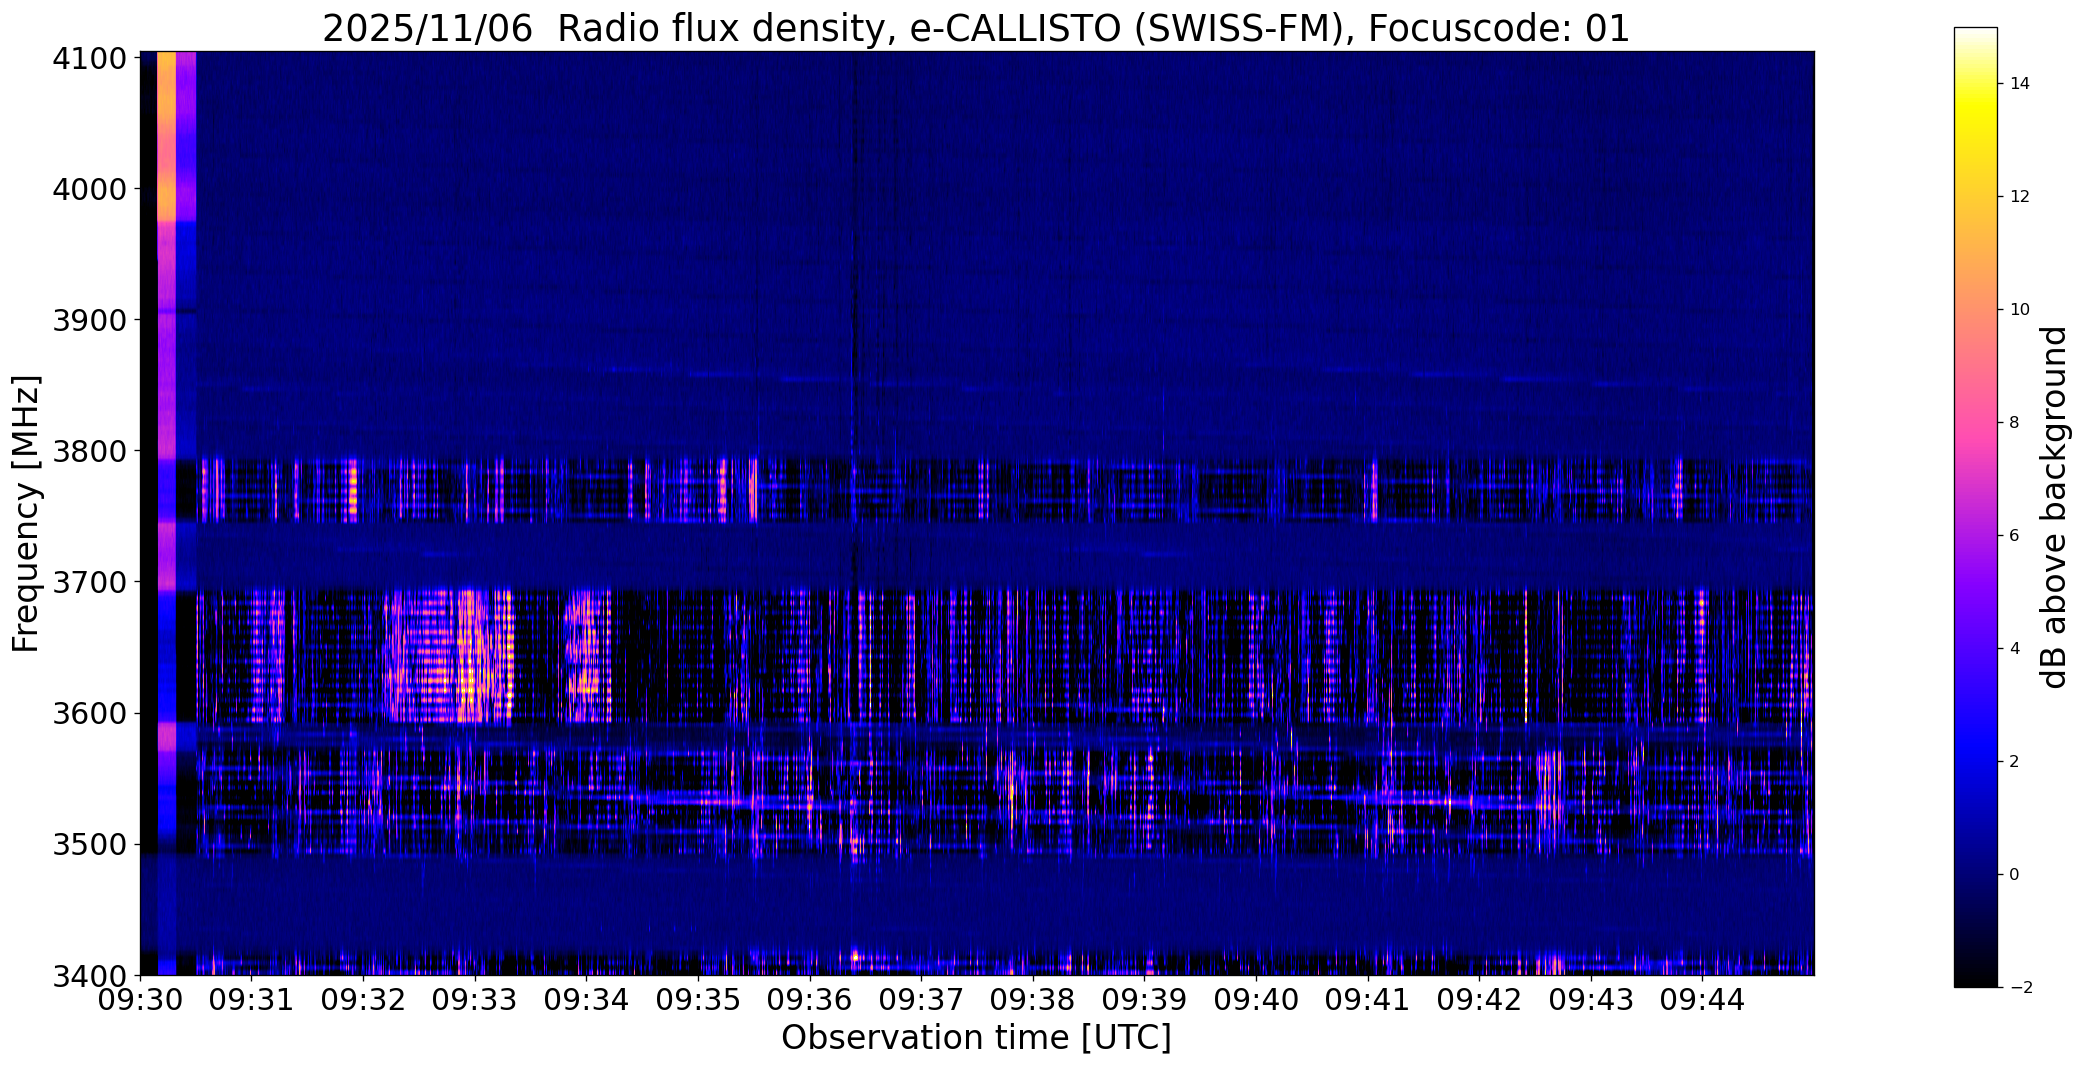Click the time tick label "09:37"
2085x1067 pixels.
click(921, 1000)
